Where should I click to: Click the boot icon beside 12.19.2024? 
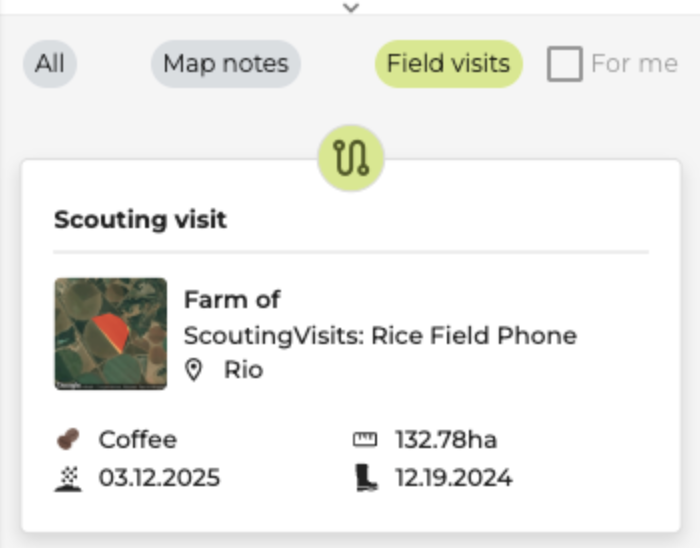click(367, 477)
